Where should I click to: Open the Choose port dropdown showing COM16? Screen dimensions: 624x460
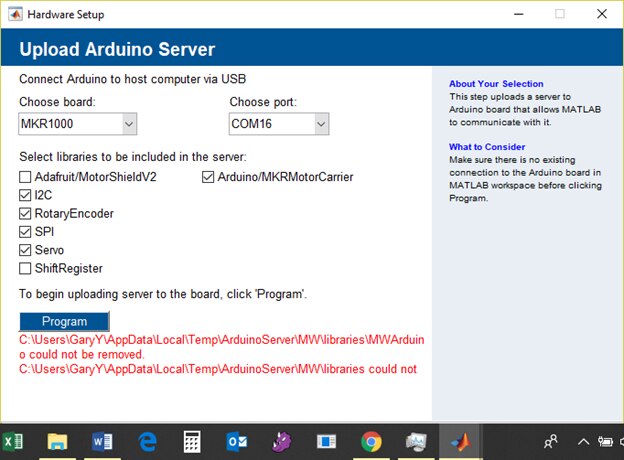[279, 124]
